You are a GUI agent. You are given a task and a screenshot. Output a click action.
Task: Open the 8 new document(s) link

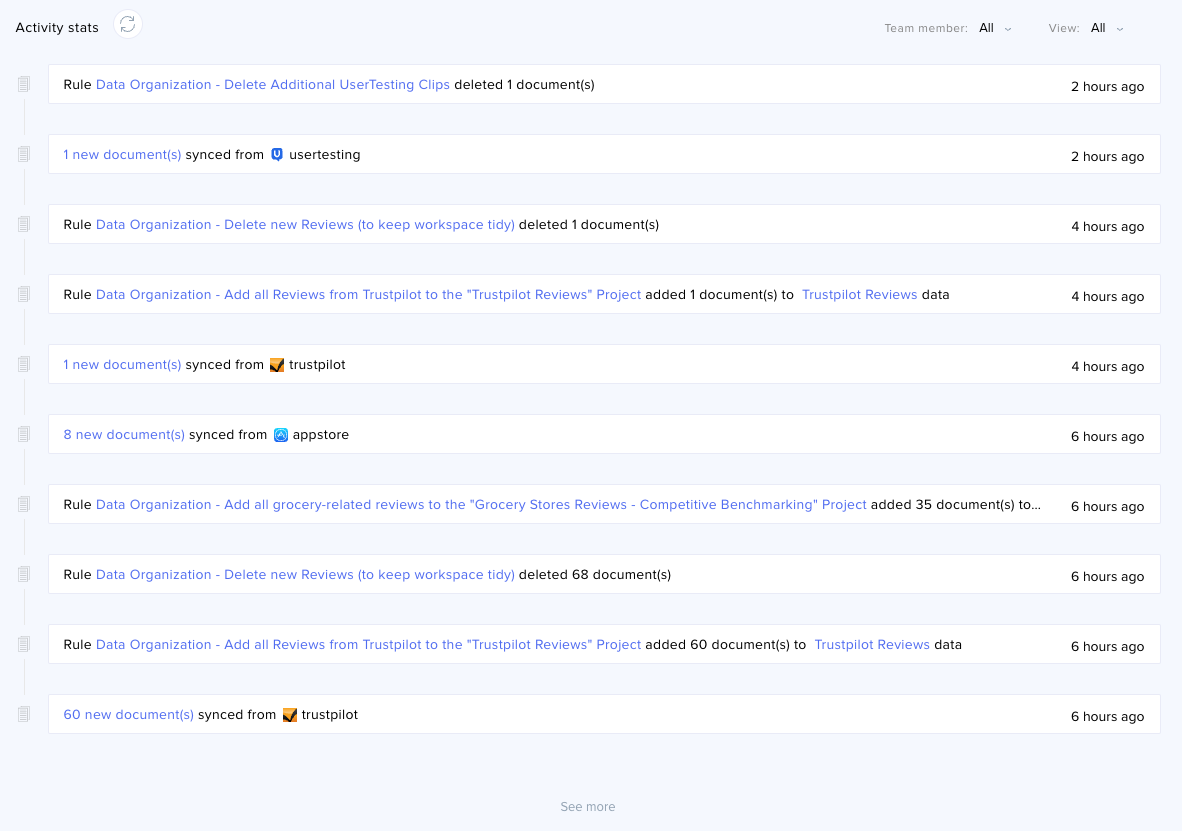point(124,435)
